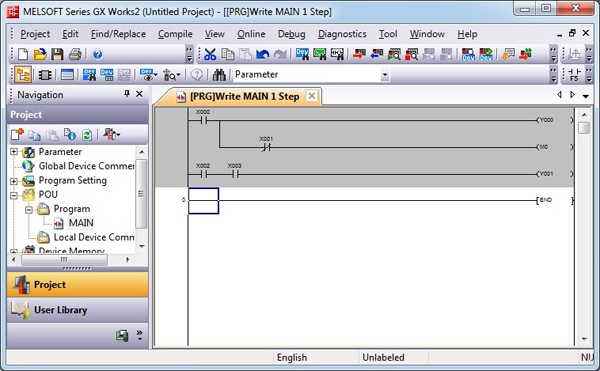Select Global Device Comment tree item

click(x=86, y=166)
